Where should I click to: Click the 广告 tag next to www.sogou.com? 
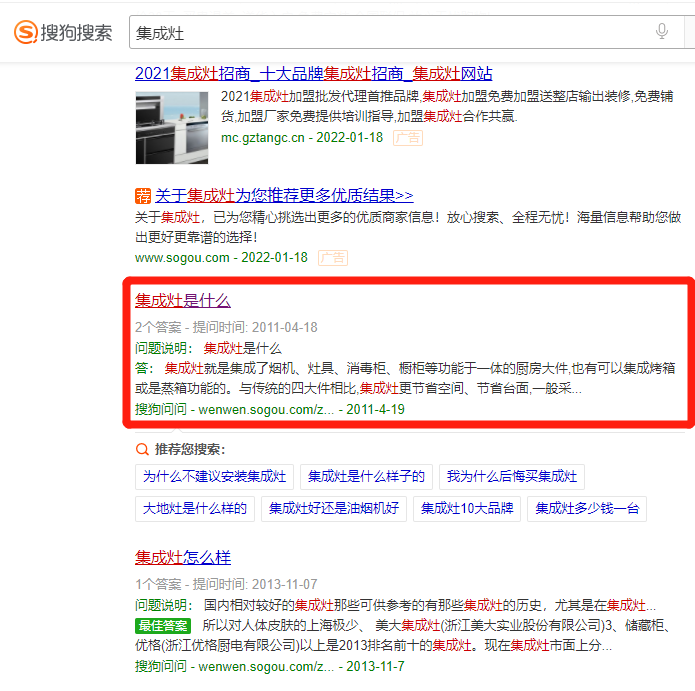point(333,258)
